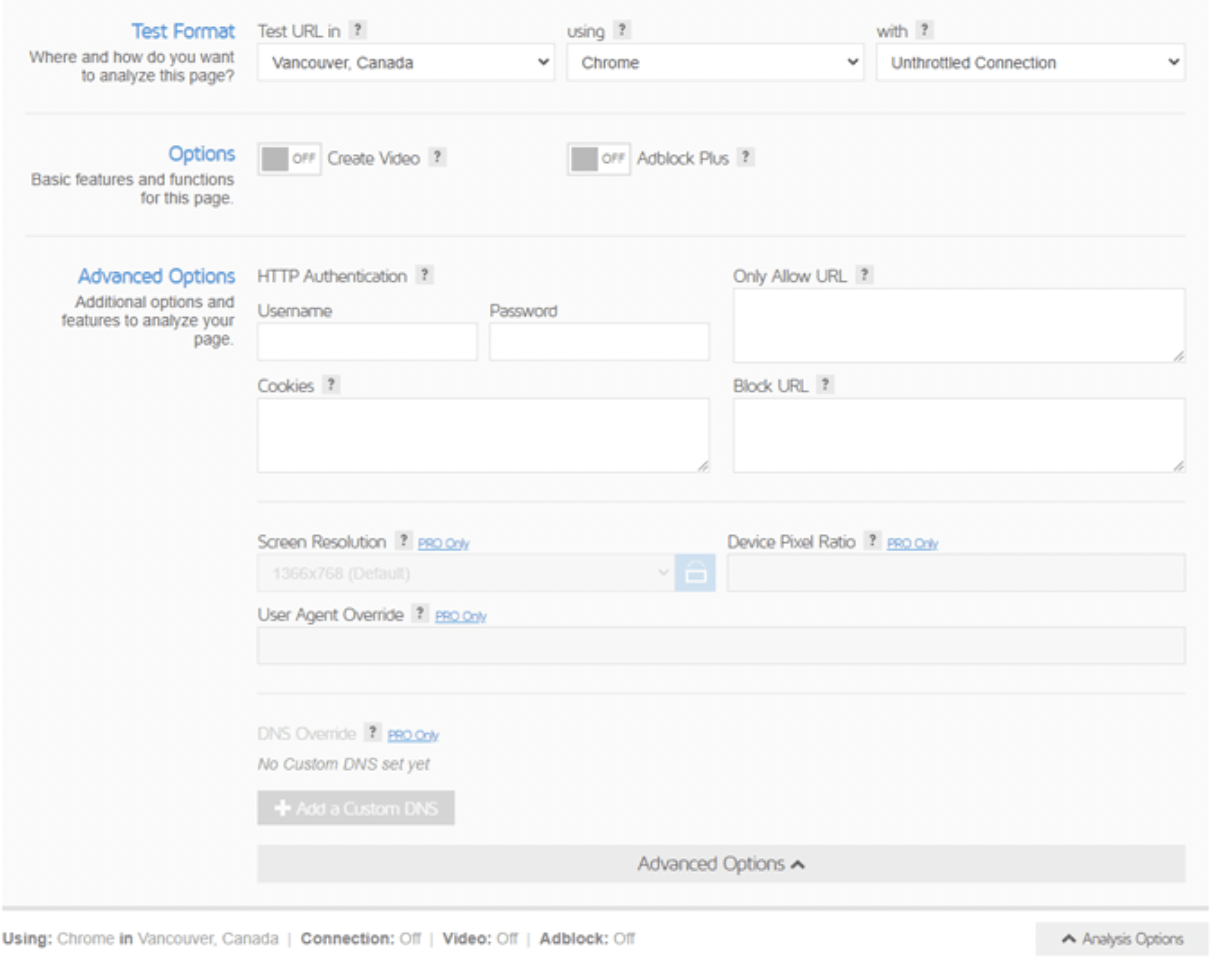Collapse the Analysis Options panel
The image size is (1218, 968).
coord(1122,939)
